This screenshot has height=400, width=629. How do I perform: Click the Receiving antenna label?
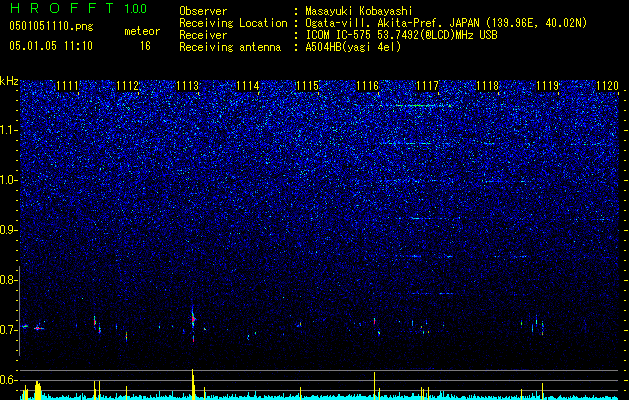[x=230, y=47]
